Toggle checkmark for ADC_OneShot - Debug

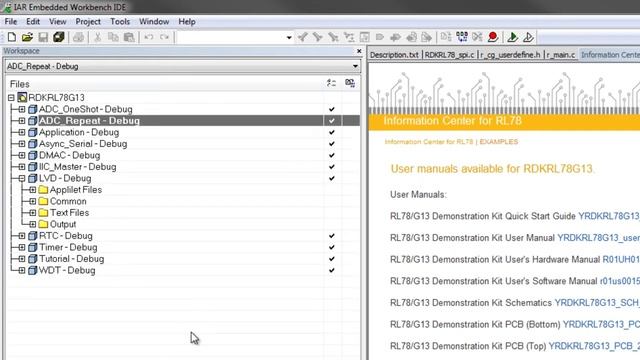(x=332, y=109)
